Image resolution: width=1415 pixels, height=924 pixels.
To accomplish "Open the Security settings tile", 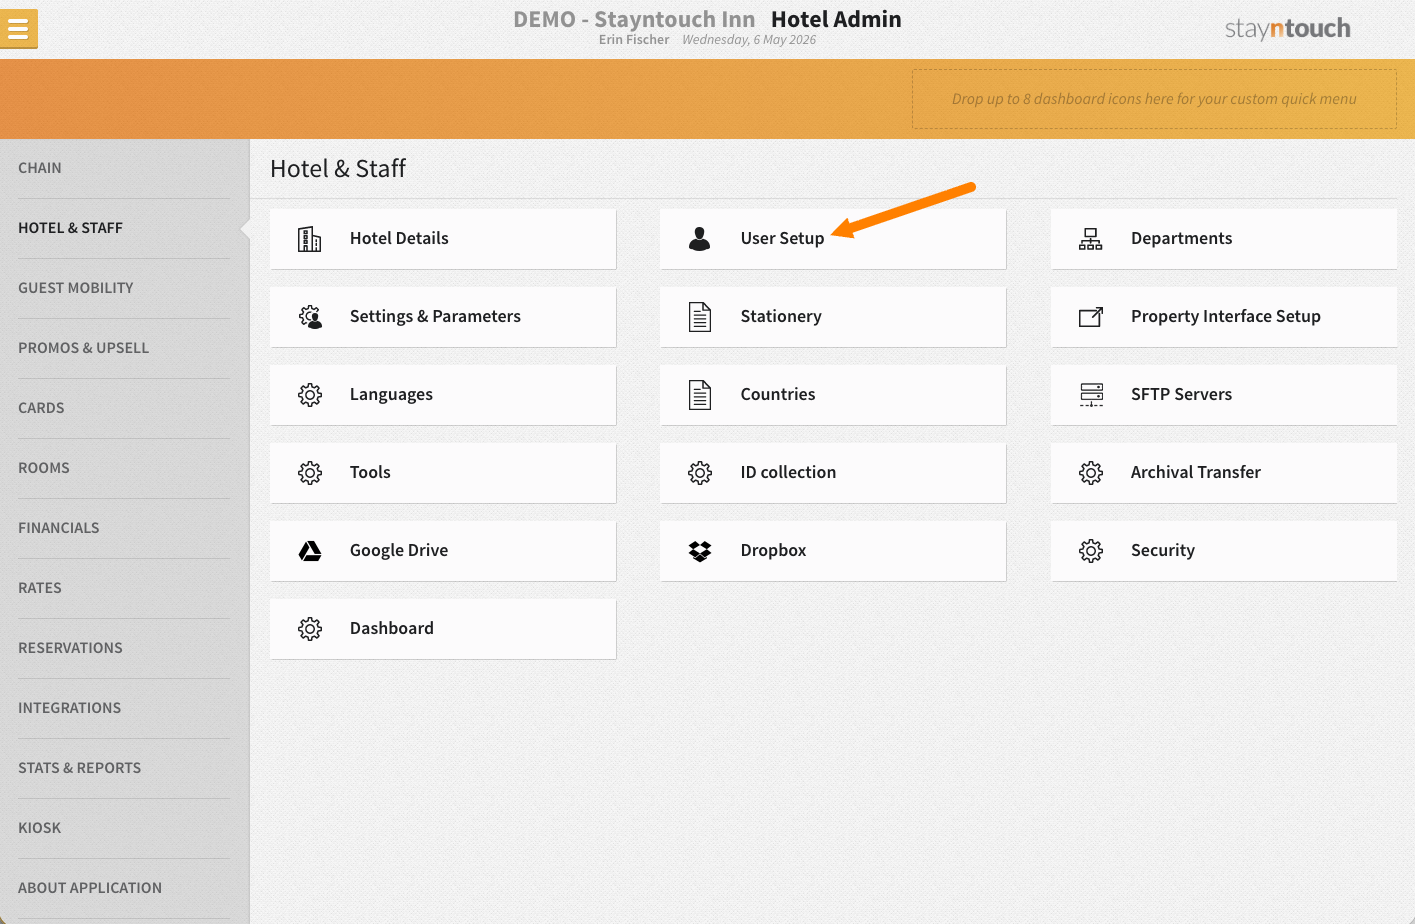I will tap(1223, 551).
